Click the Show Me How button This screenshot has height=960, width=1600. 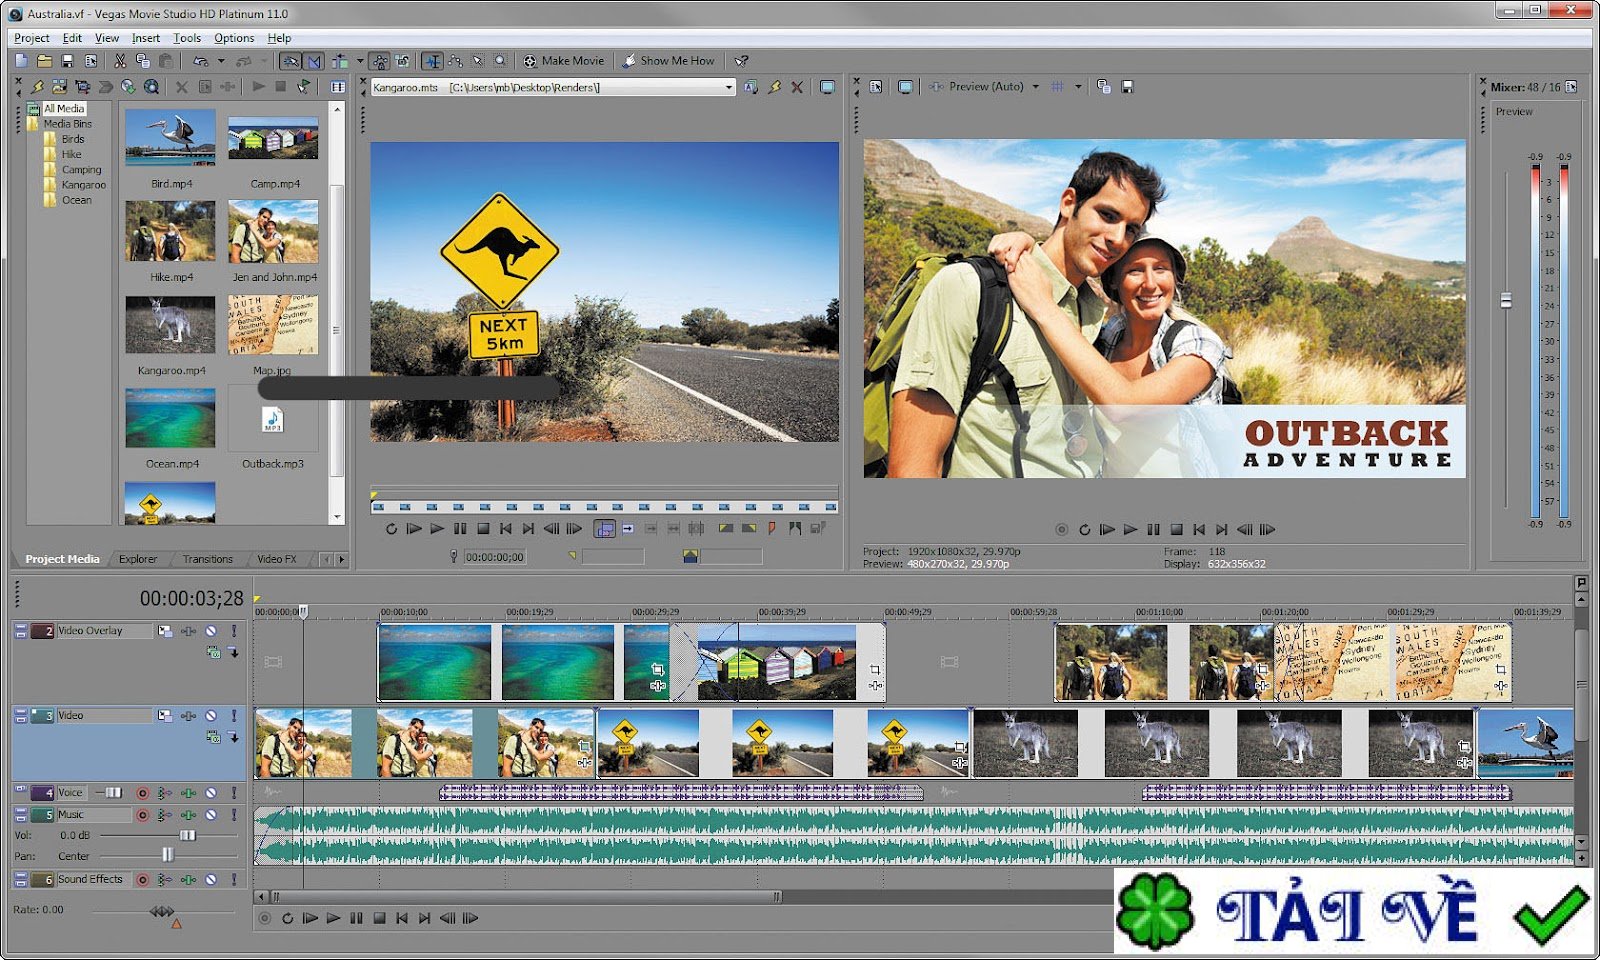(x=668, y=61)
